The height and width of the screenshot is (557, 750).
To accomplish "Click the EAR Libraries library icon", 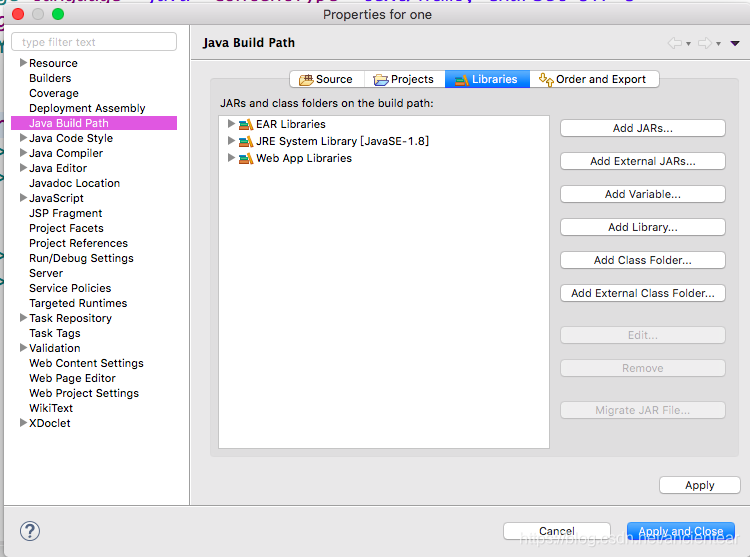I will 246,124.
